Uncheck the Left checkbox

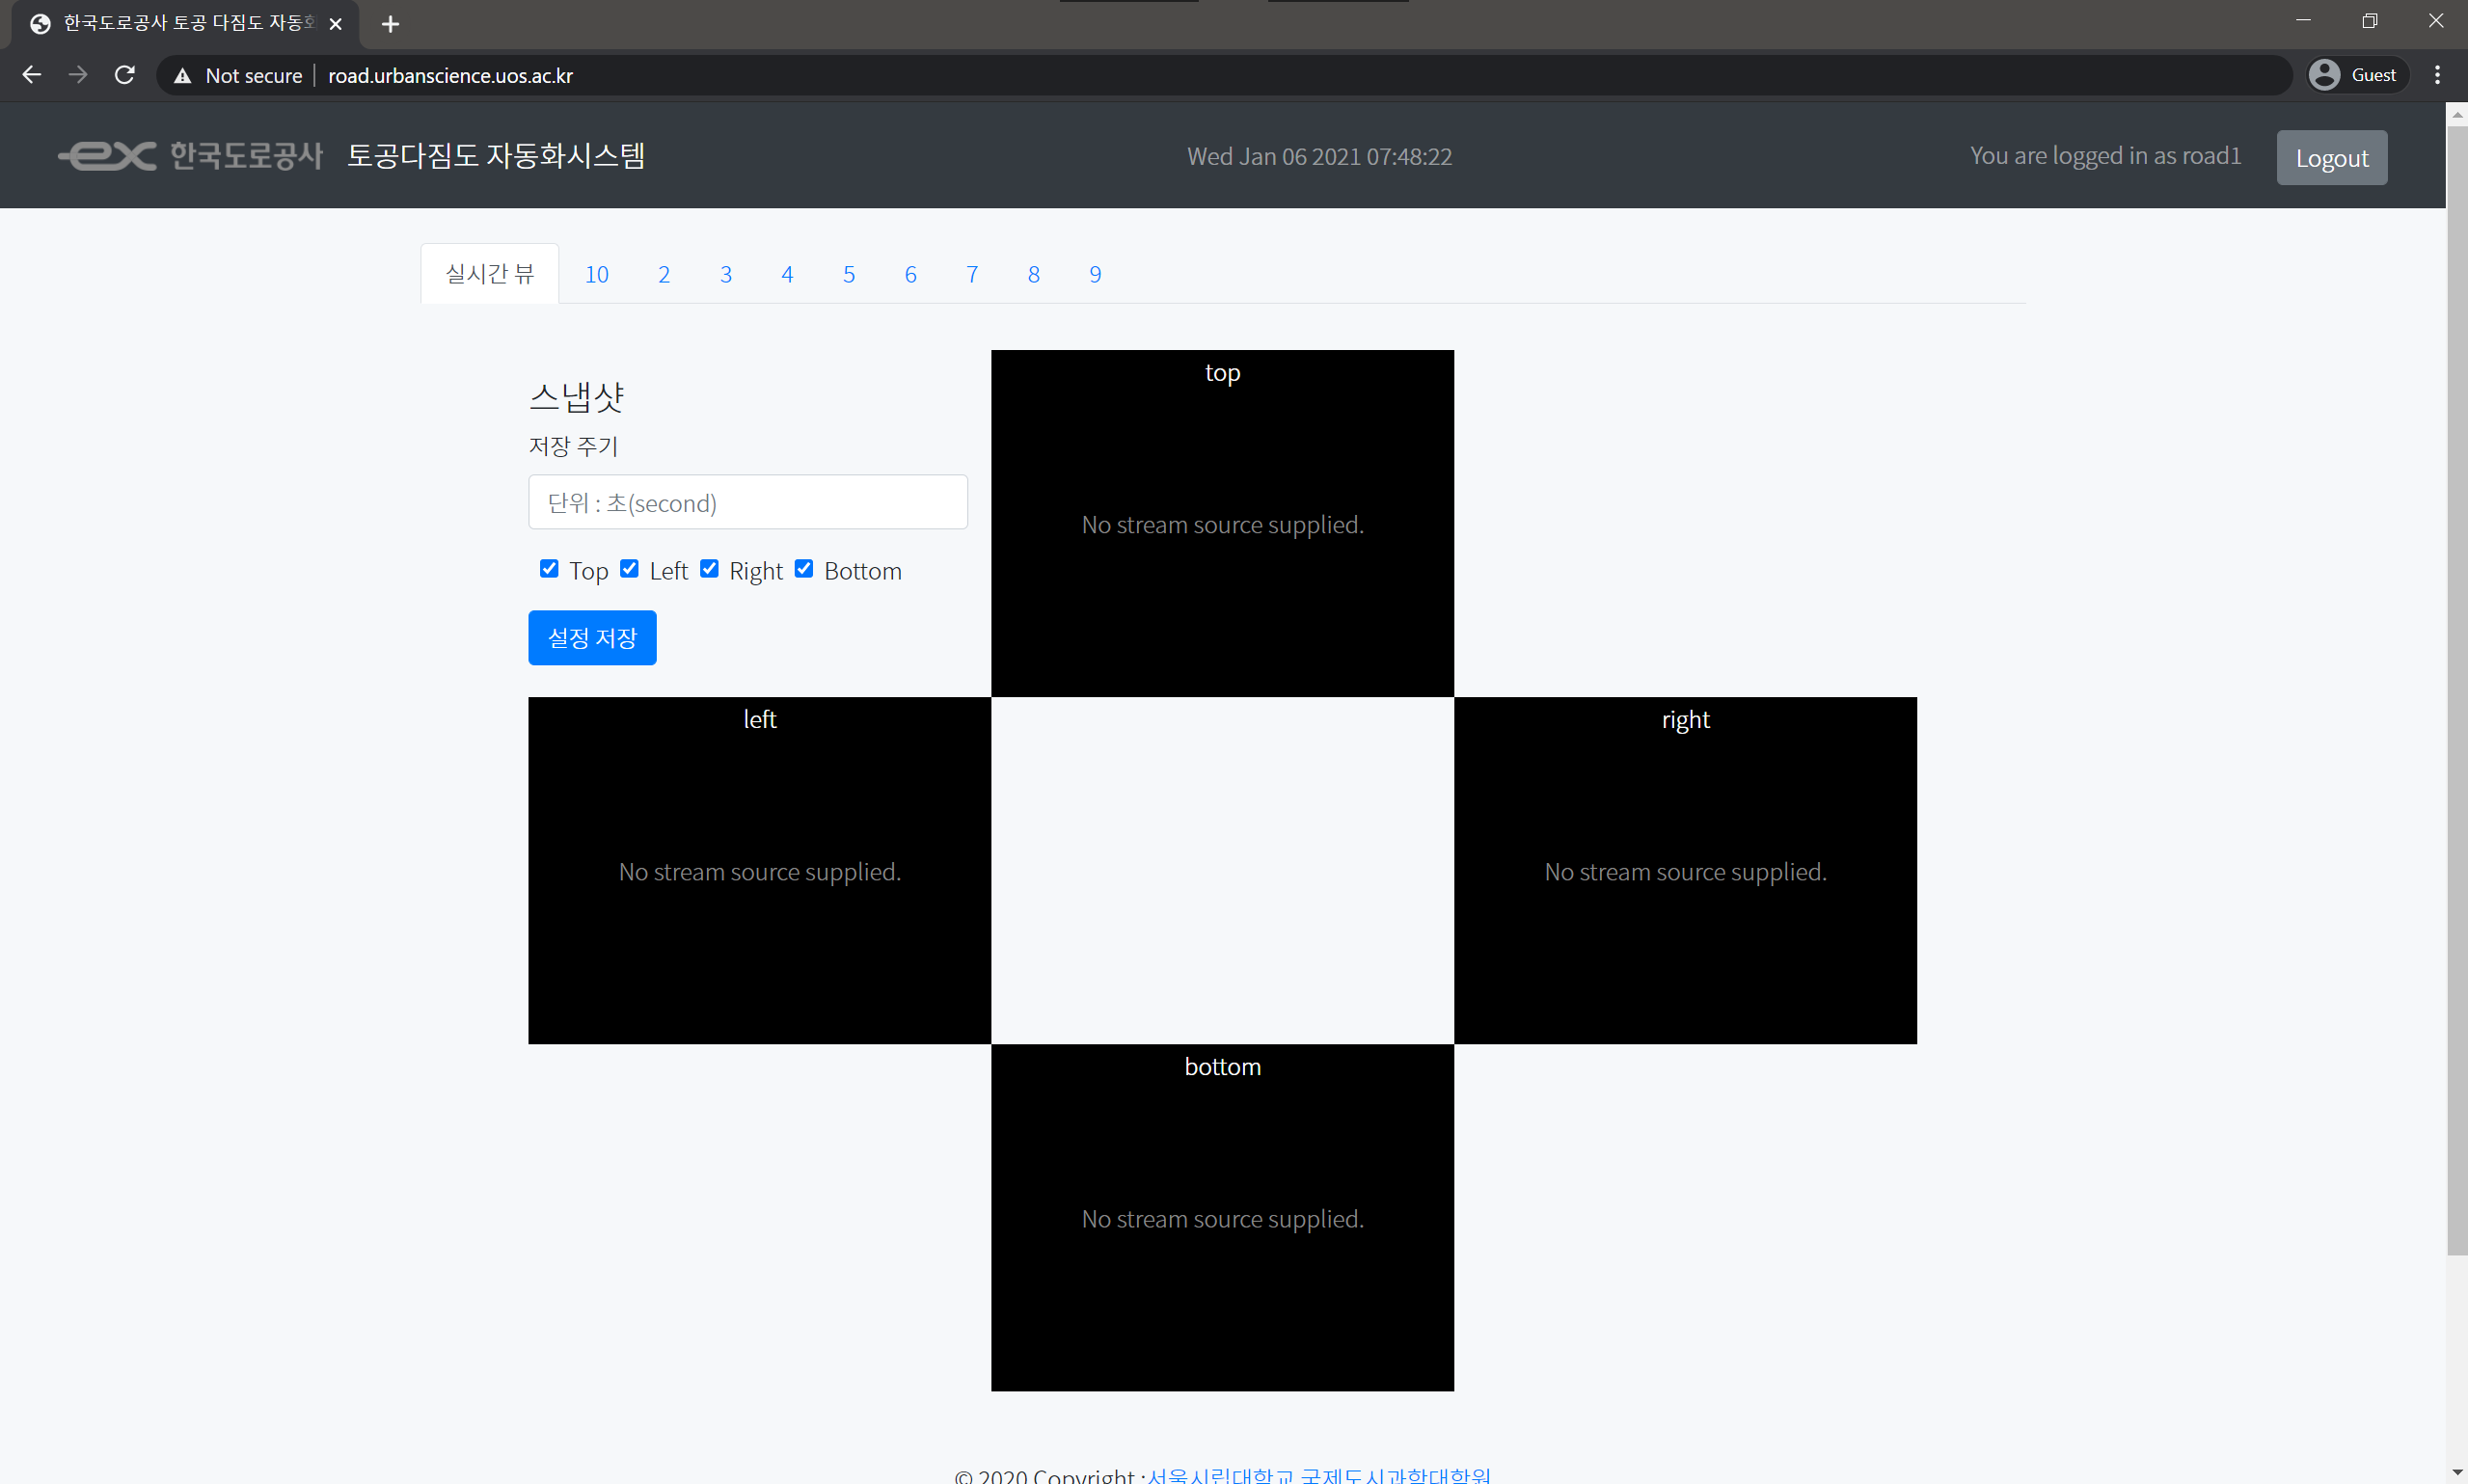[x=629, y=569]
